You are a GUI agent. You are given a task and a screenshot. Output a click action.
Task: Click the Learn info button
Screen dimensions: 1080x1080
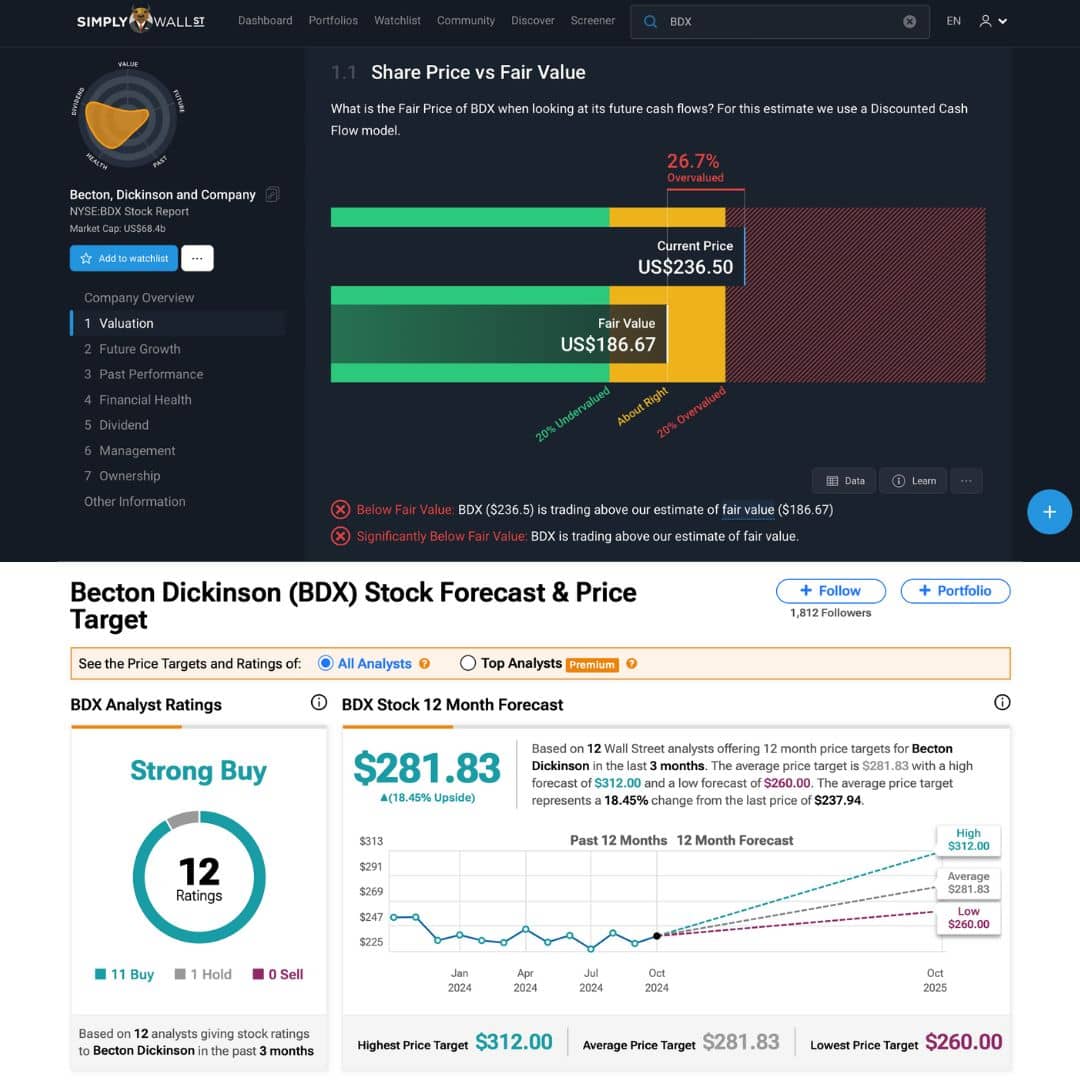913,481
